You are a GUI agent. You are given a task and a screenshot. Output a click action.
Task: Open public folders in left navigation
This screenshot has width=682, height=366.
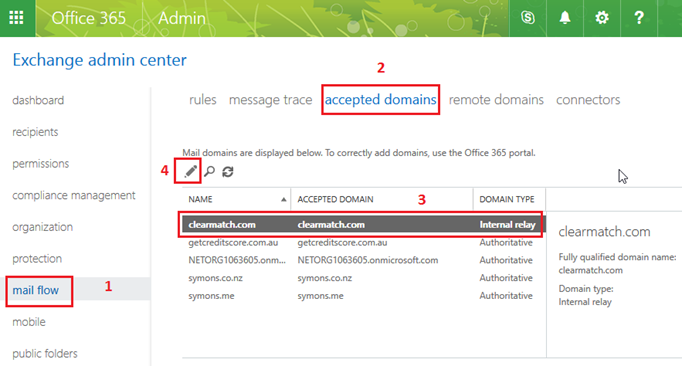coord(45,353)
